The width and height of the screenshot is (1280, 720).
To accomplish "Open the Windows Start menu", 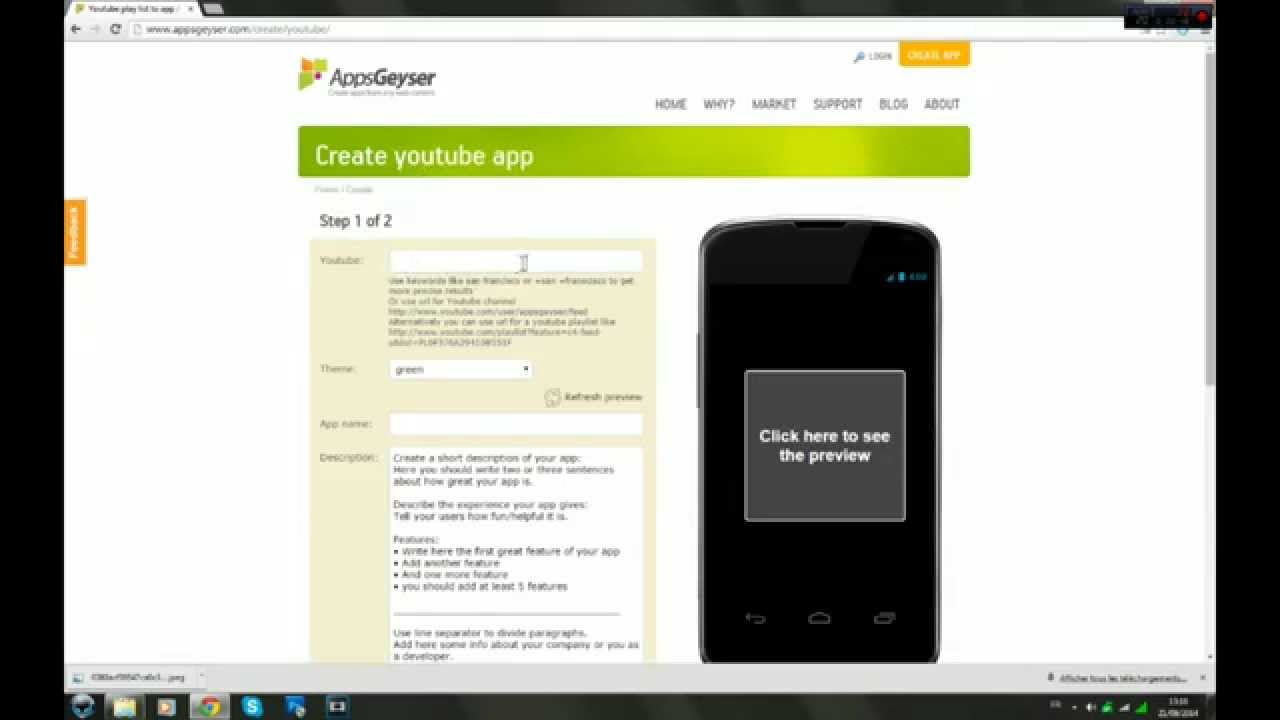I will pos(83,706).
